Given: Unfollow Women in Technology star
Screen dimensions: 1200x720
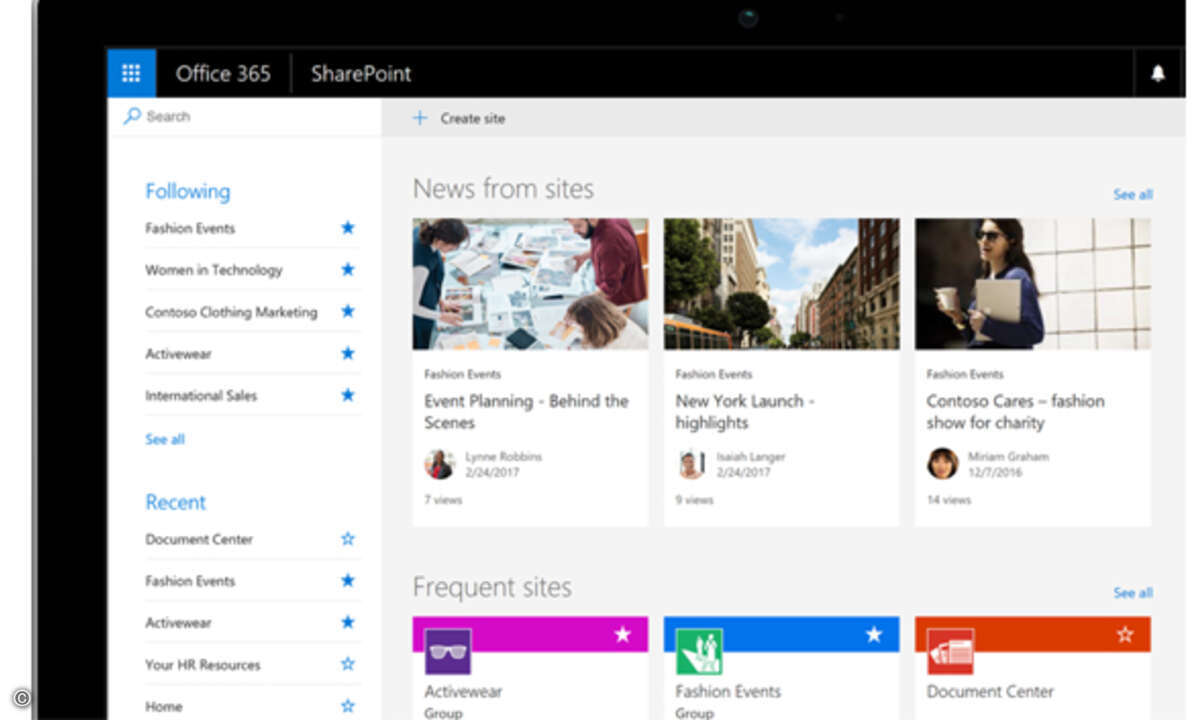Looking at the screenshot, I should point(348,270).
